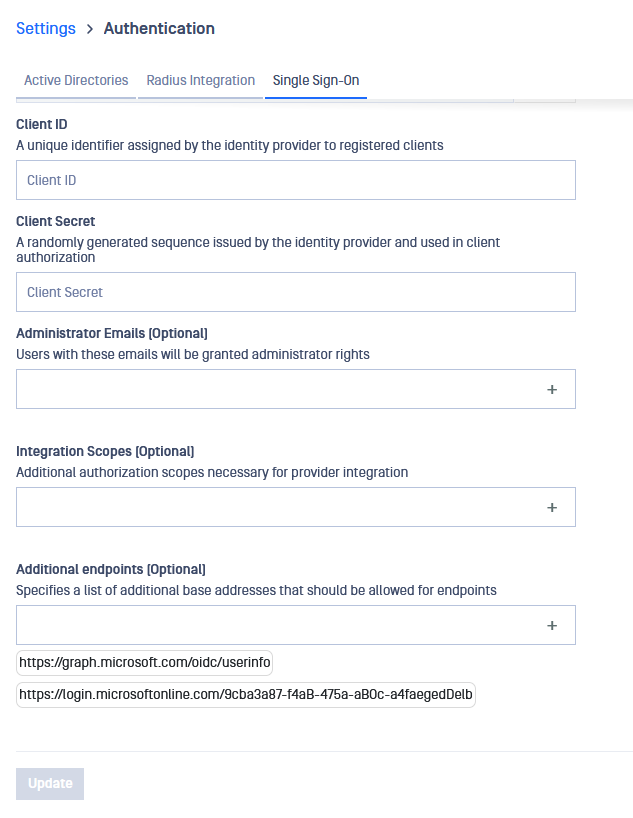Select the login.microsoftonline.com endpoint chip
Viewport: 633px width, 818px height.
click(246, 695)
